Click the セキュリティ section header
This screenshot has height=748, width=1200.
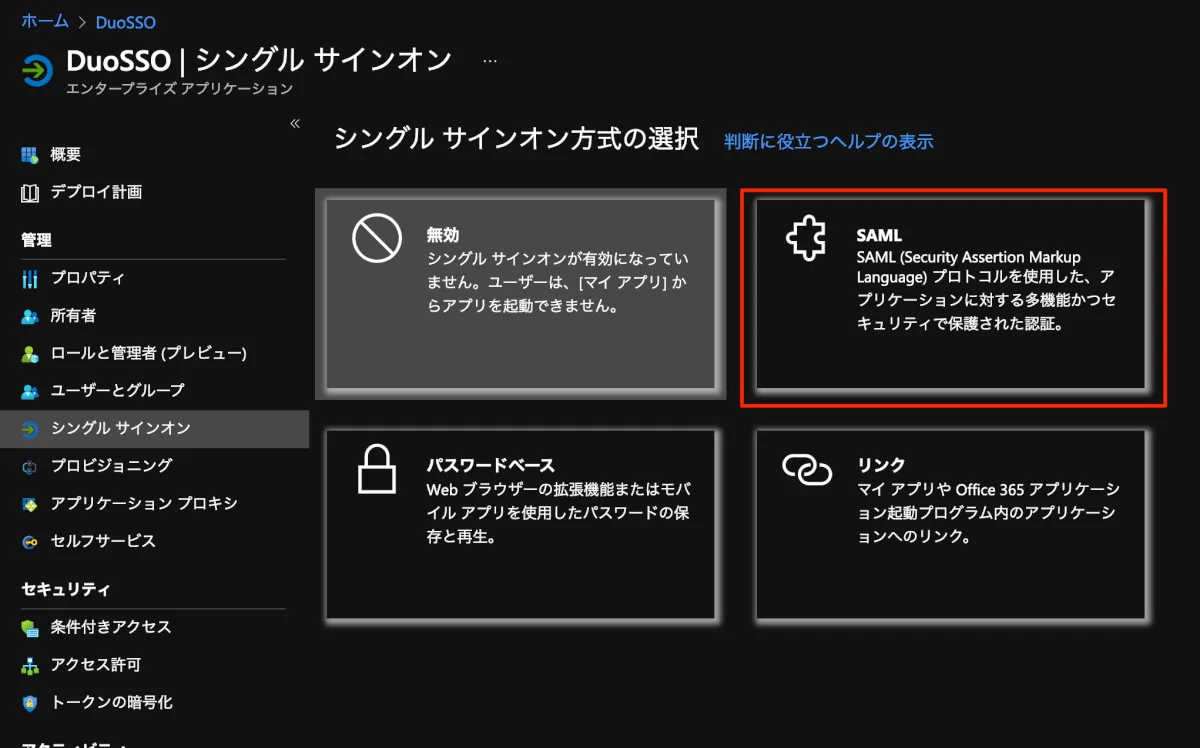[66, 589]
